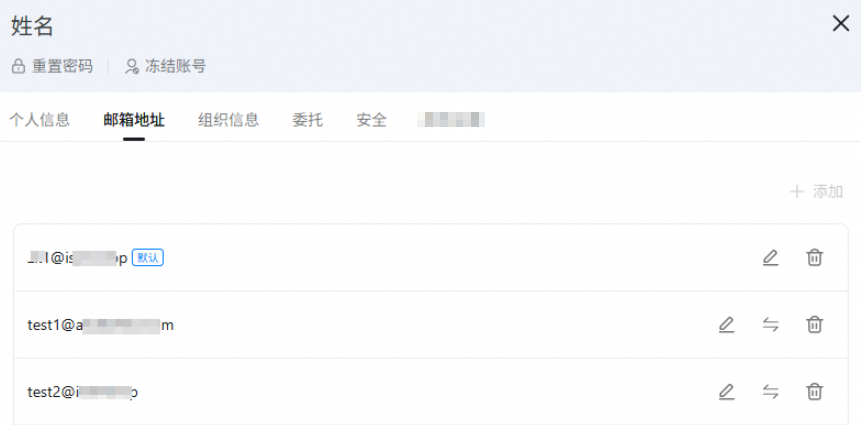
Task: Click the test1 email address text
Action: (100, 325)
